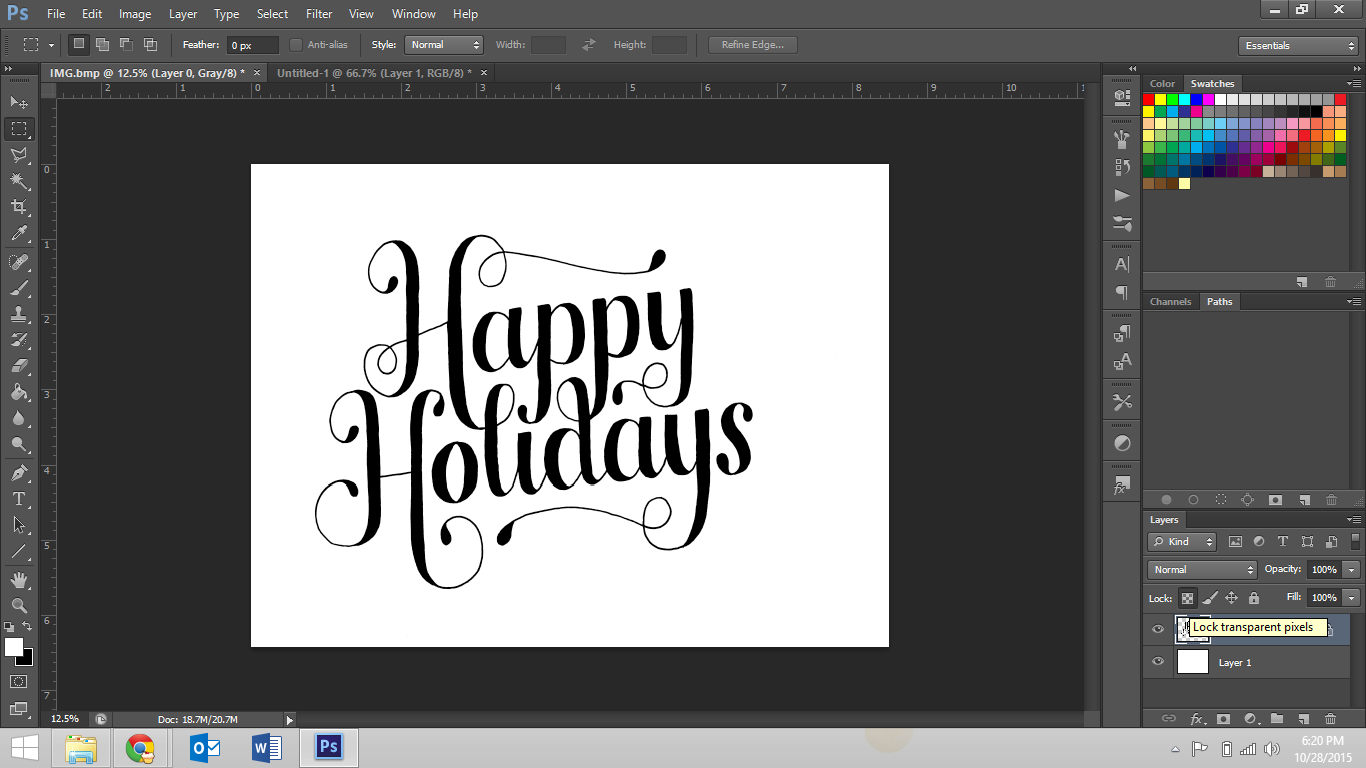Click the layer style fx button
The image size is (1366, 768).
pyautogui.click(x=1196, y=719)
